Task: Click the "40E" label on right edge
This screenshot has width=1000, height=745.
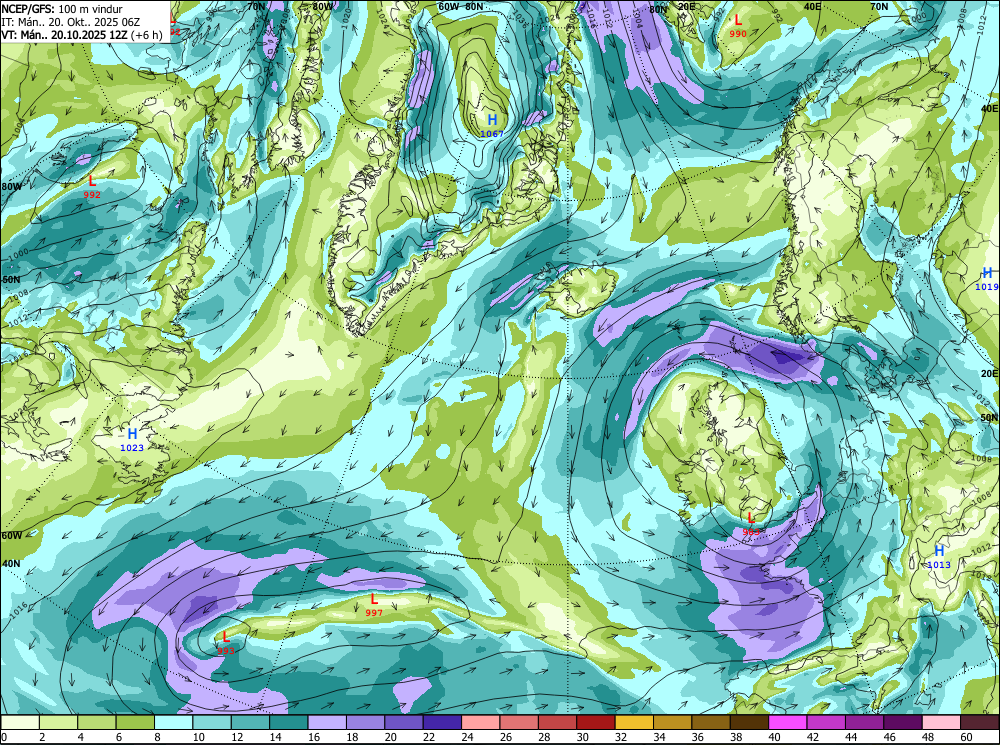Action: (990, 109)
